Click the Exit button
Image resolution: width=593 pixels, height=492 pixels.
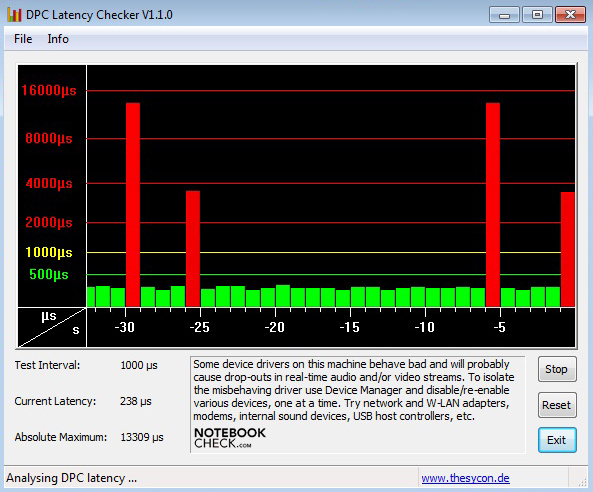557,440
